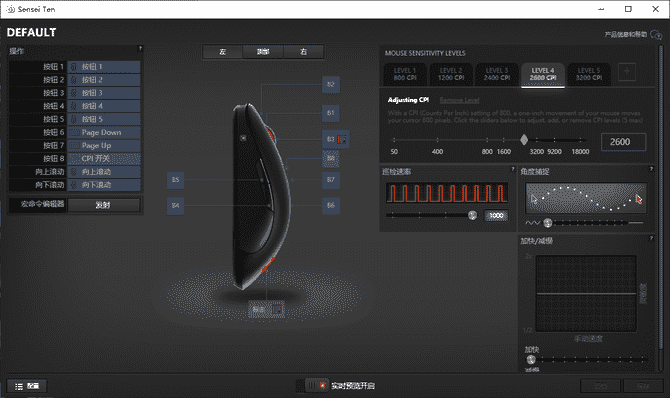Select the LEVEL 2 1200 CPI tab
Image resolution: width=670 pixels, height=398 pixels.
451,74
